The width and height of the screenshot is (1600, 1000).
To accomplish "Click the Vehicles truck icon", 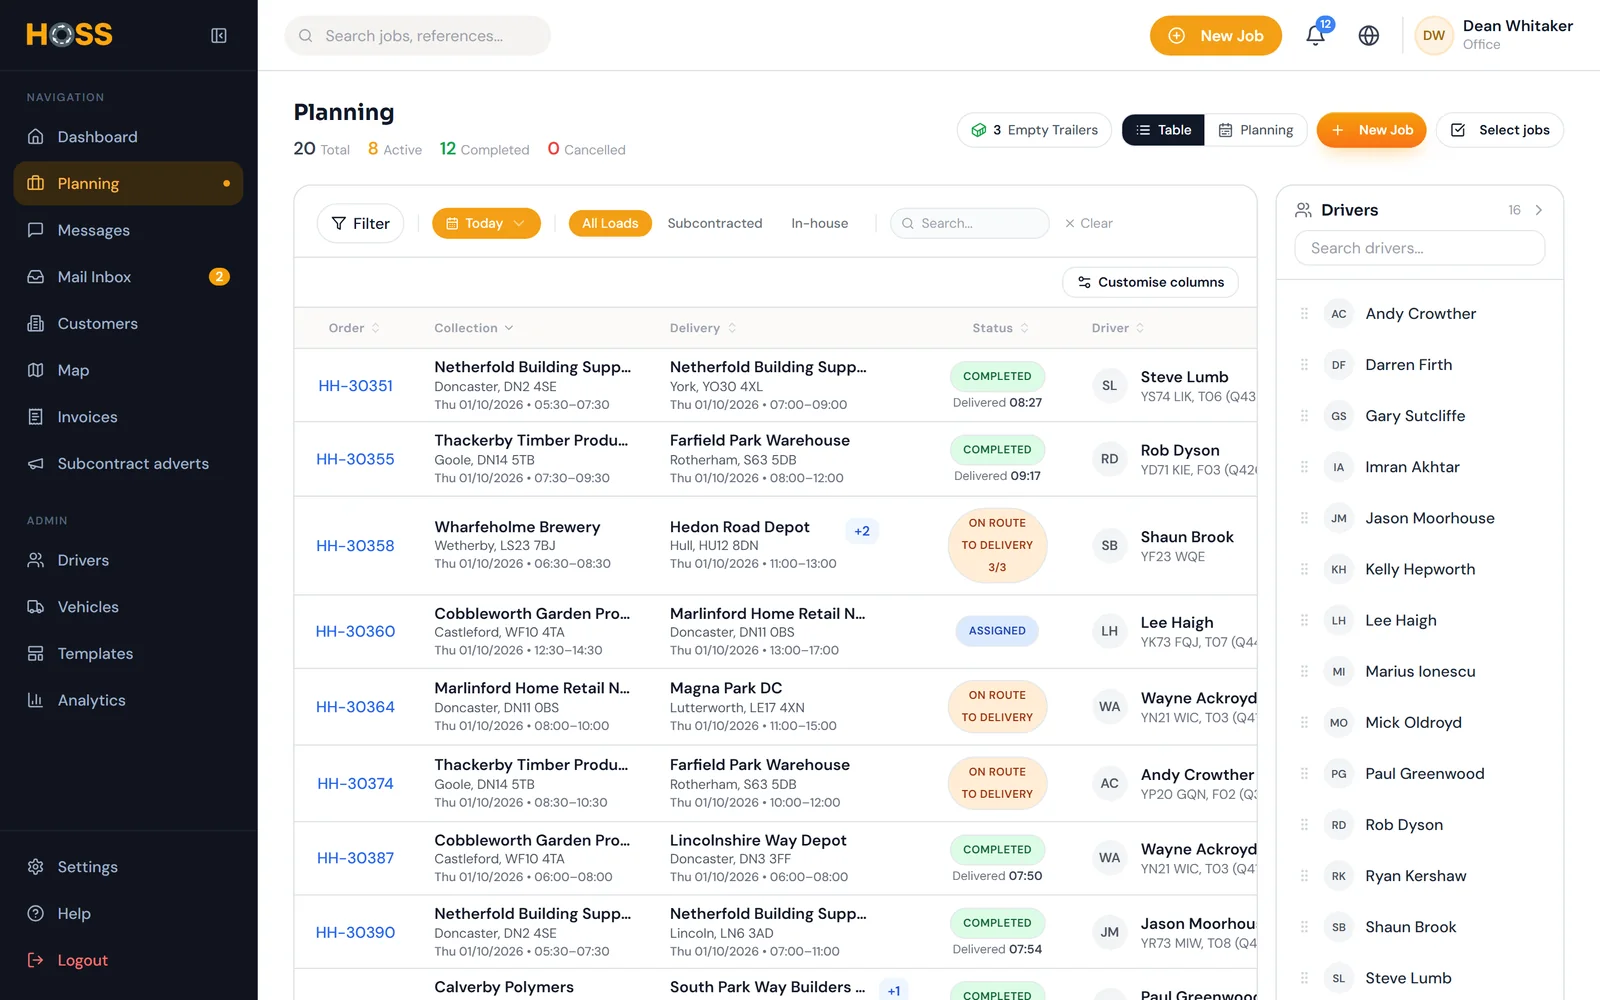I will tap(36, 607).
